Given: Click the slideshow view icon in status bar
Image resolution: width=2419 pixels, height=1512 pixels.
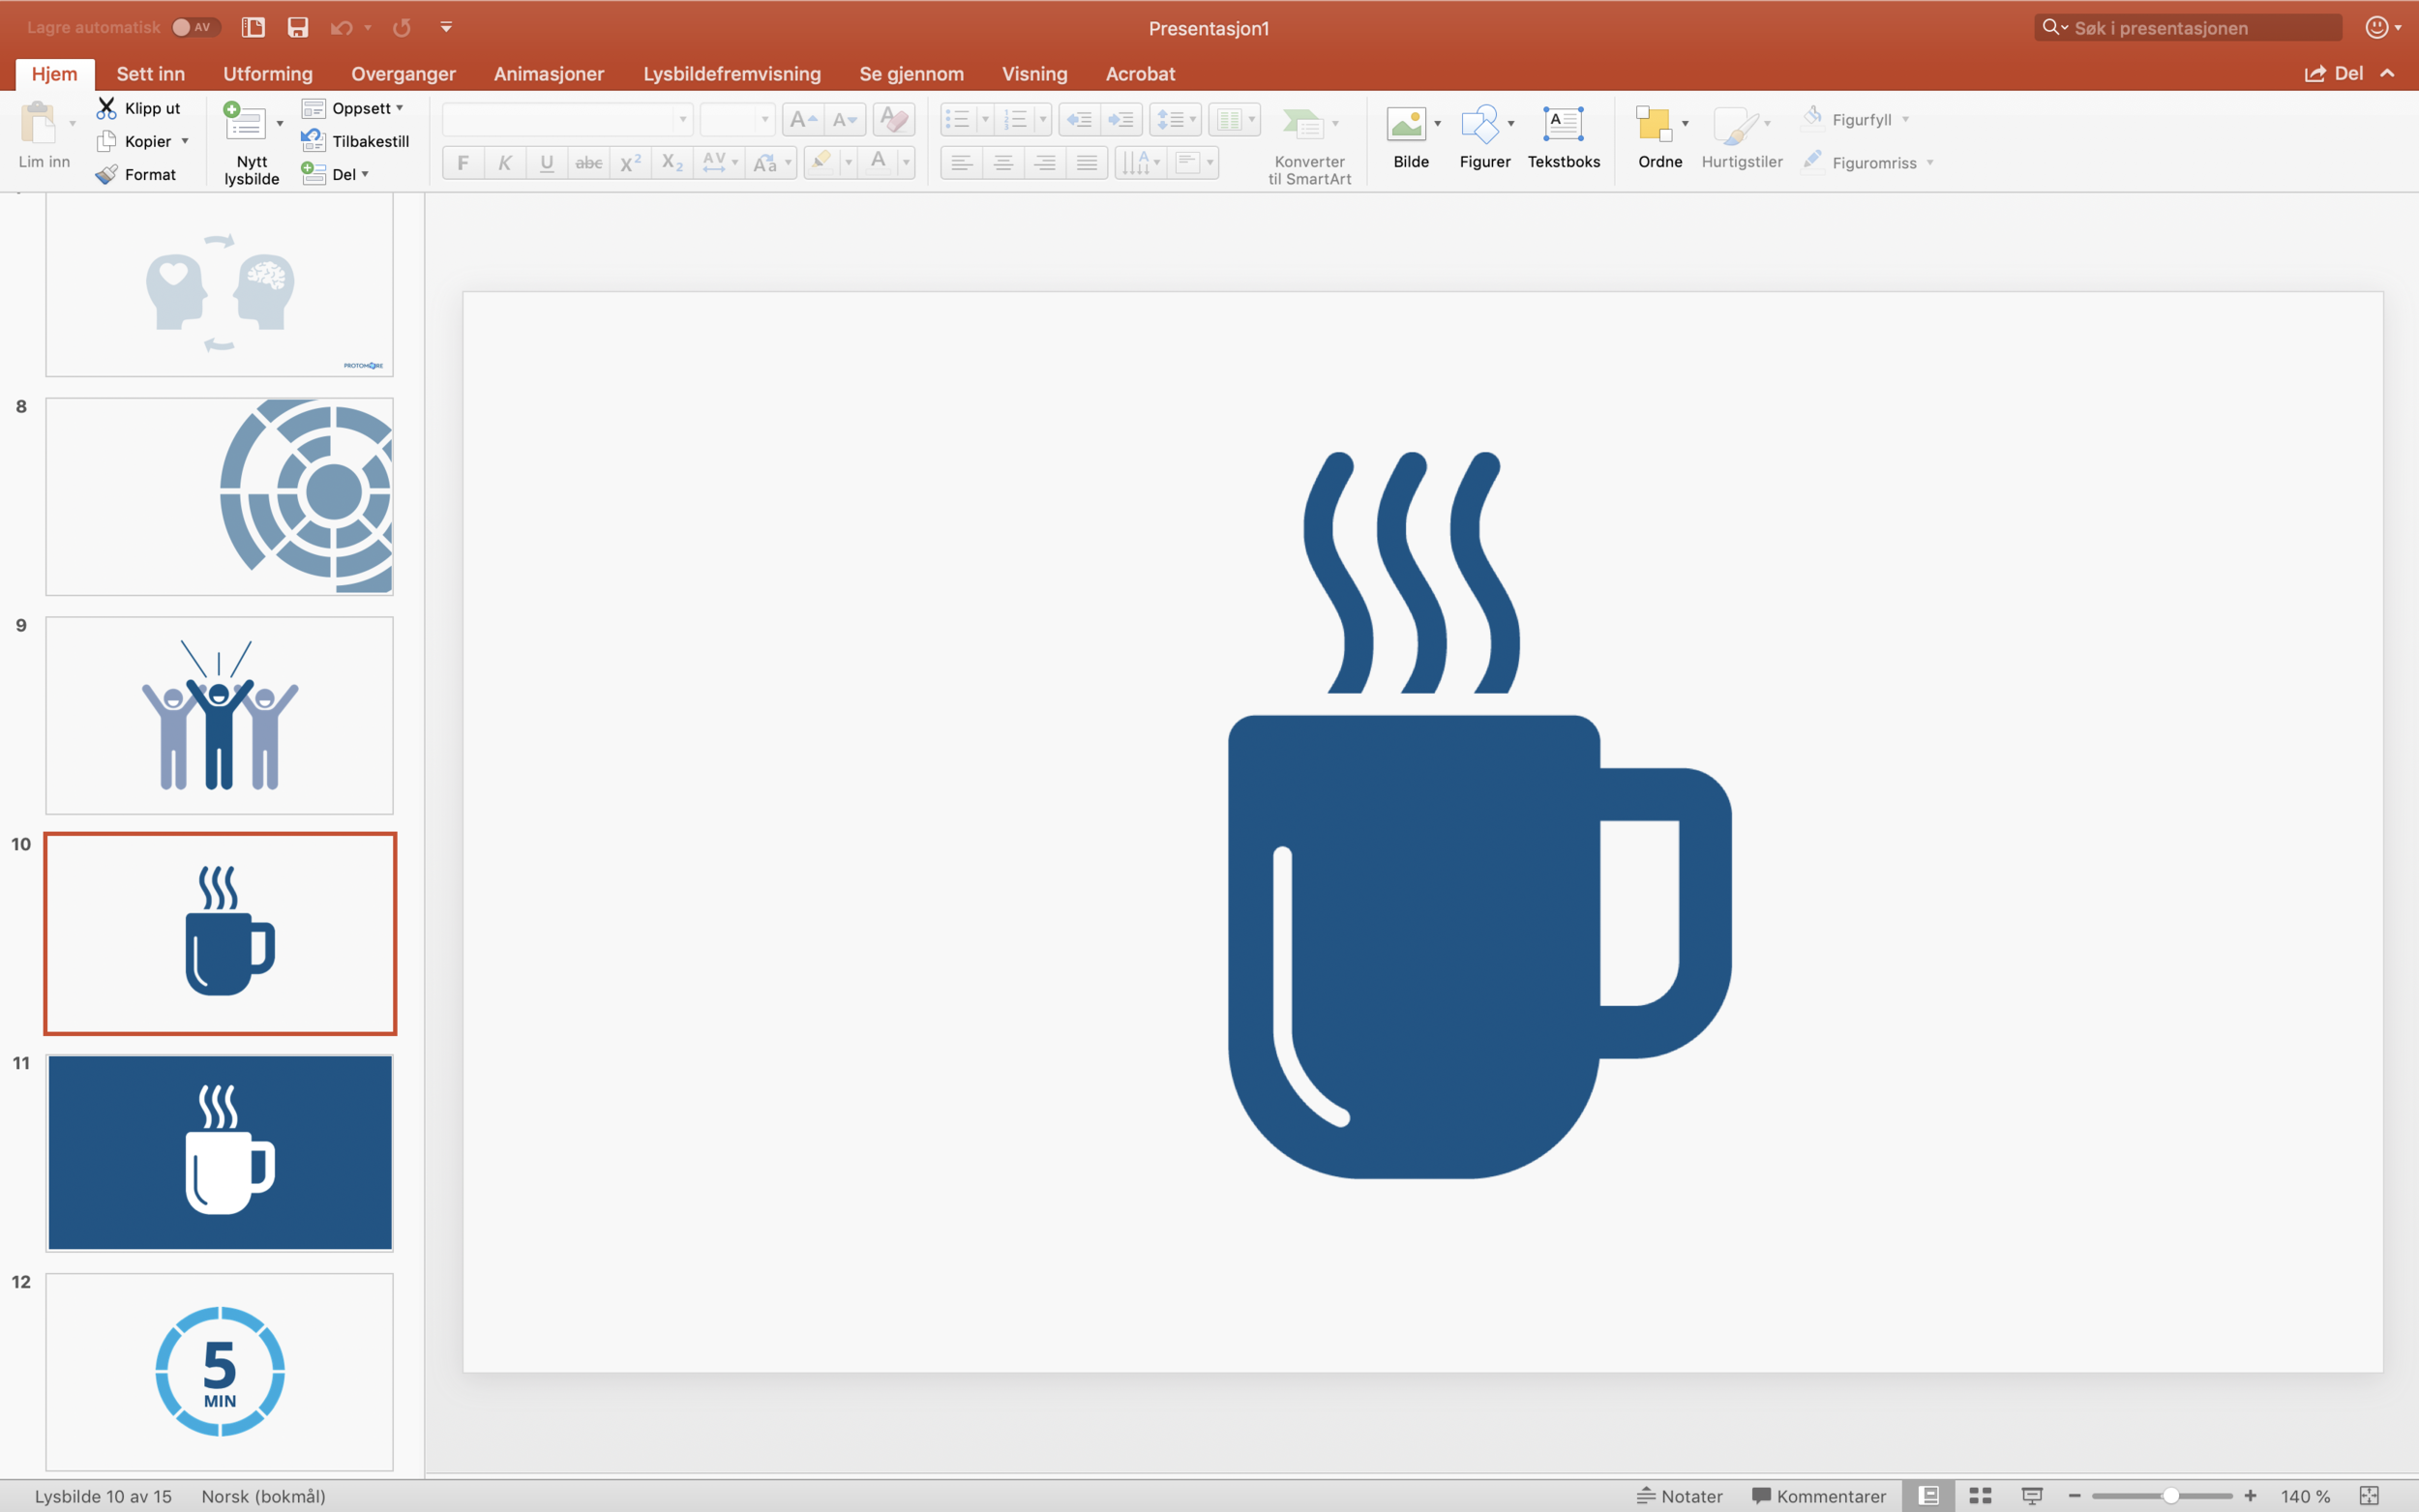Looking at the screenshot, I should (x=2032, y=1496).
